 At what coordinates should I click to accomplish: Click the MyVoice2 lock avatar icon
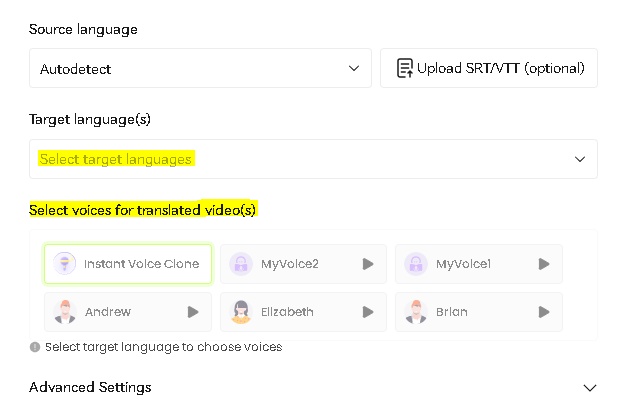pos(240,264)
